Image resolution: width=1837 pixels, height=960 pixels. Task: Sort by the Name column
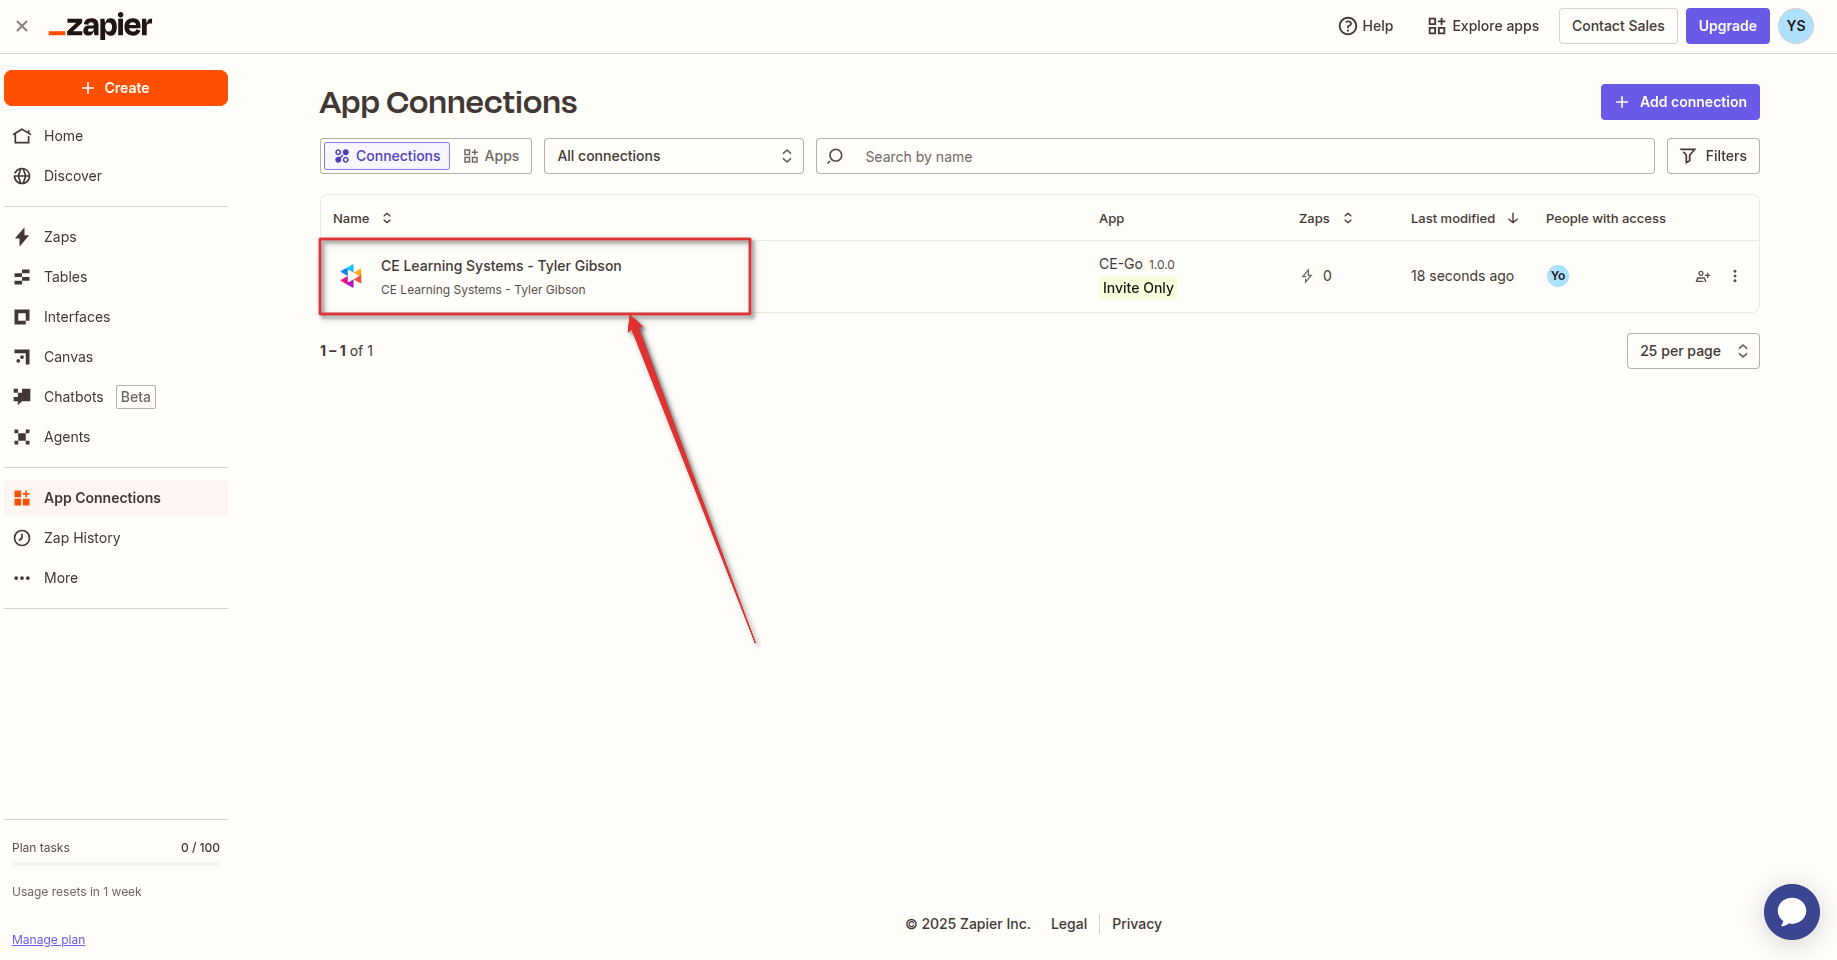point(362,218)
